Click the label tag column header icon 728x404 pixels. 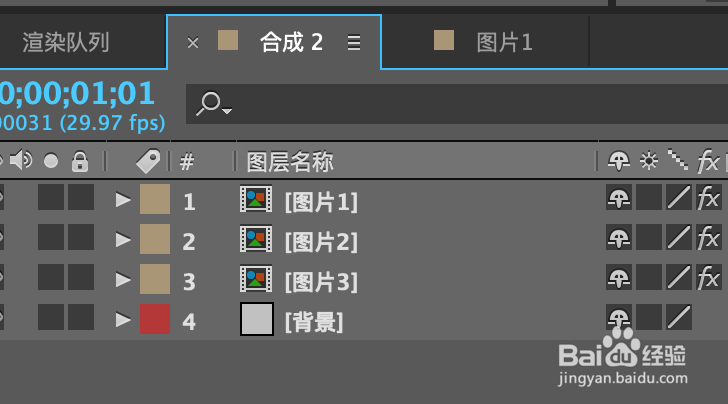click(148, 161)
